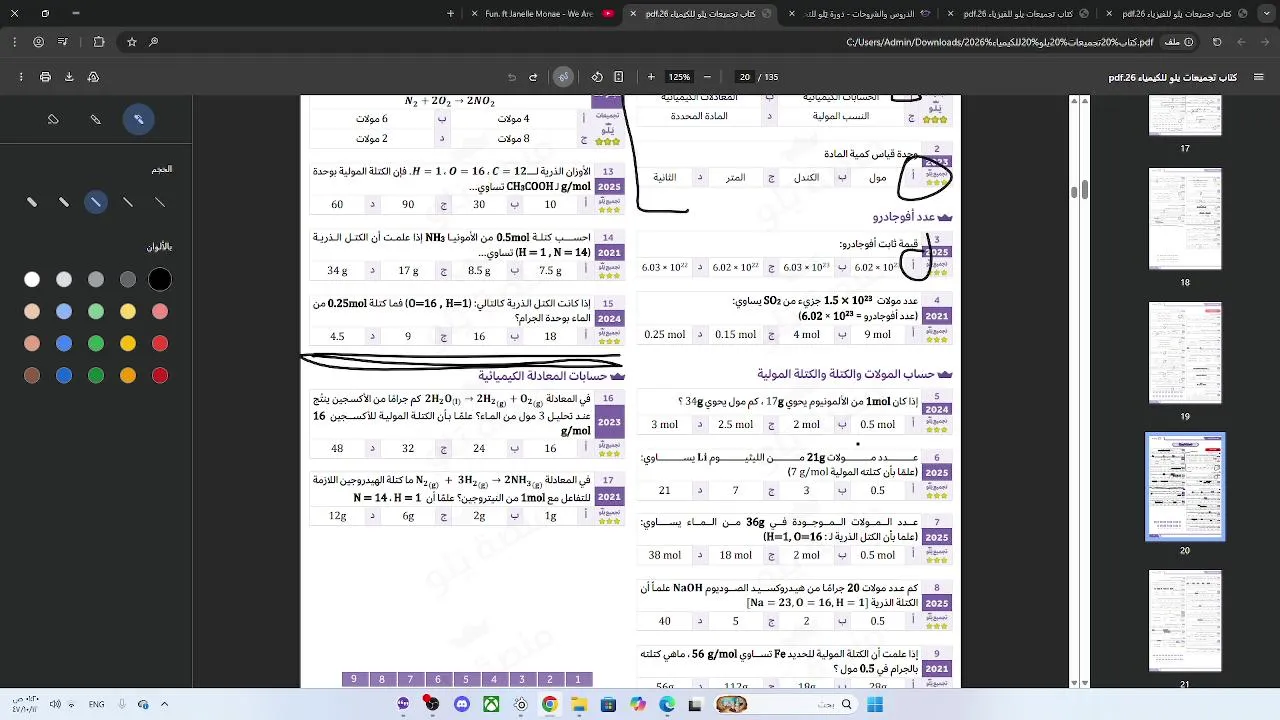This screenshot has width=1280, height=720.
Task: Pick the bright green color swatch
Action: point(96,344)
